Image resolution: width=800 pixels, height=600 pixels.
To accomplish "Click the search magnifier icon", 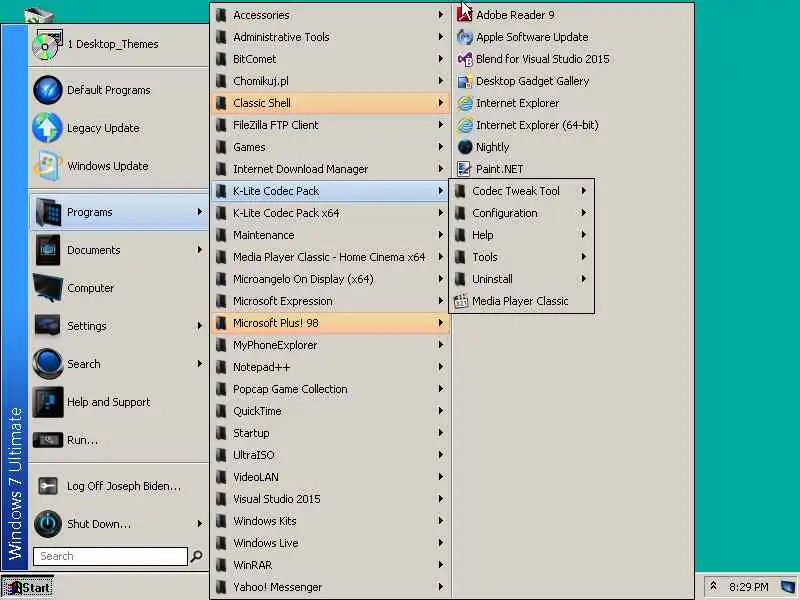I will point(196,556).
